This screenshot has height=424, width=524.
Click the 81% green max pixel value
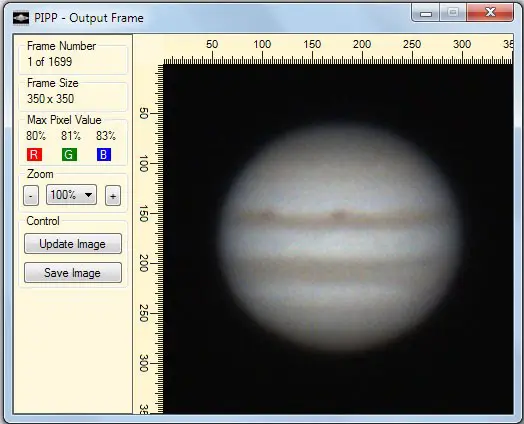71,136
